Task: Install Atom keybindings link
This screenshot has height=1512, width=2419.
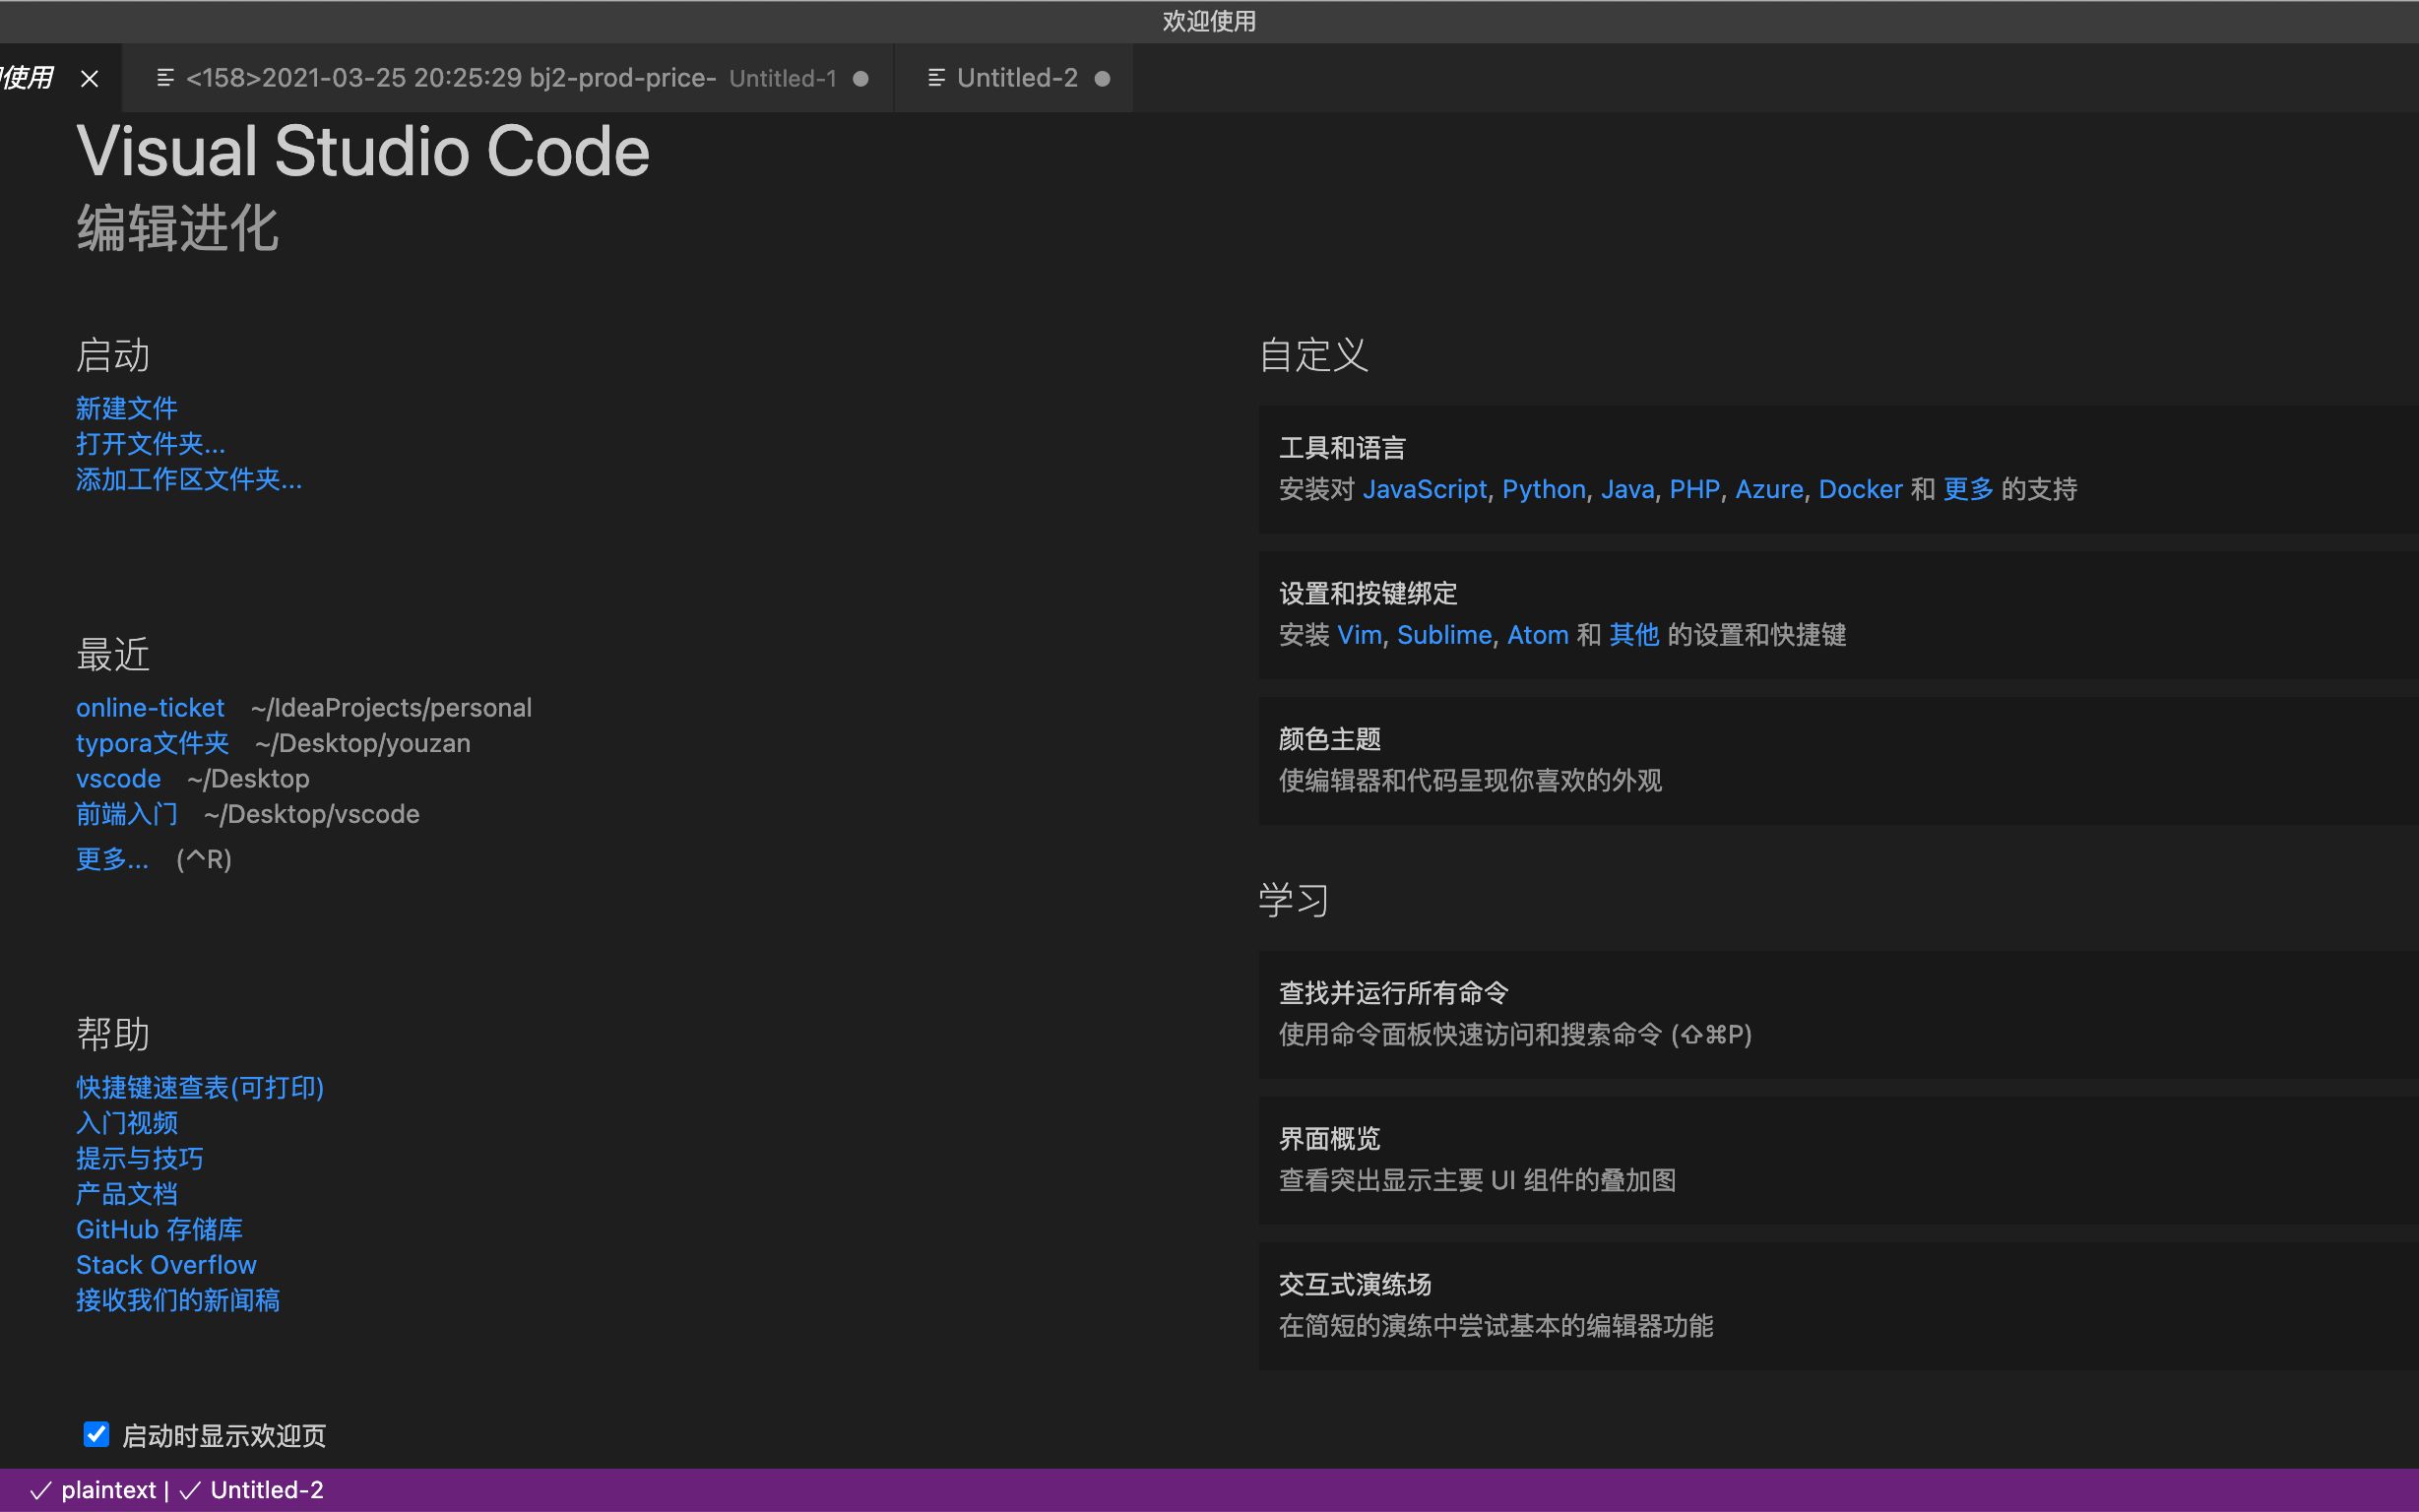Action: 1538,635
